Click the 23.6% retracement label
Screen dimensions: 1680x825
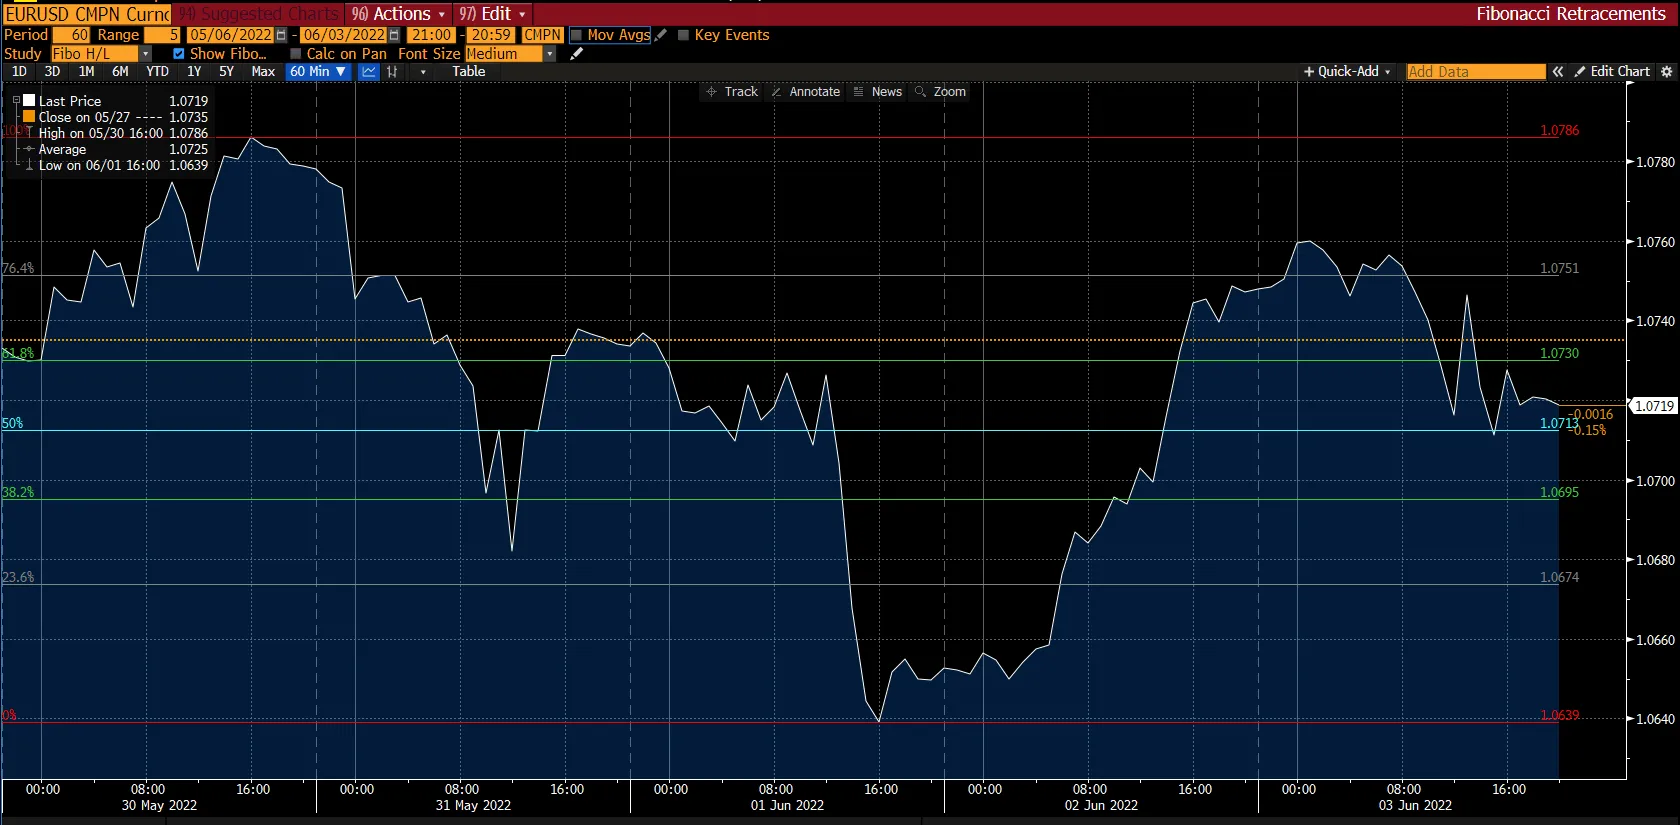pyautogui.click(x=18, y=578)
